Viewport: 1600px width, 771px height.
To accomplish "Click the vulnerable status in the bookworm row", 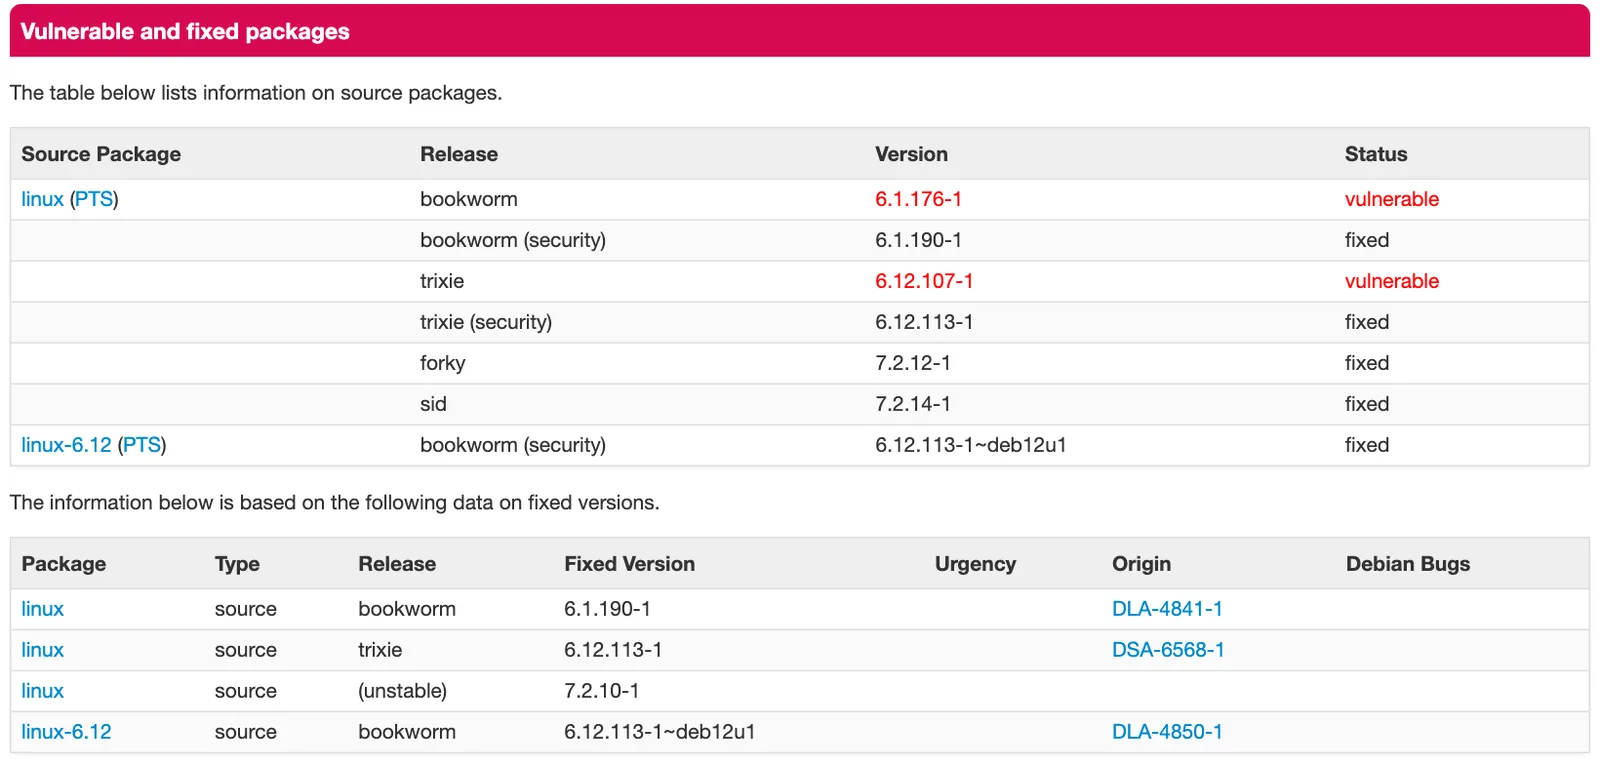I will tap(1391, 199).
